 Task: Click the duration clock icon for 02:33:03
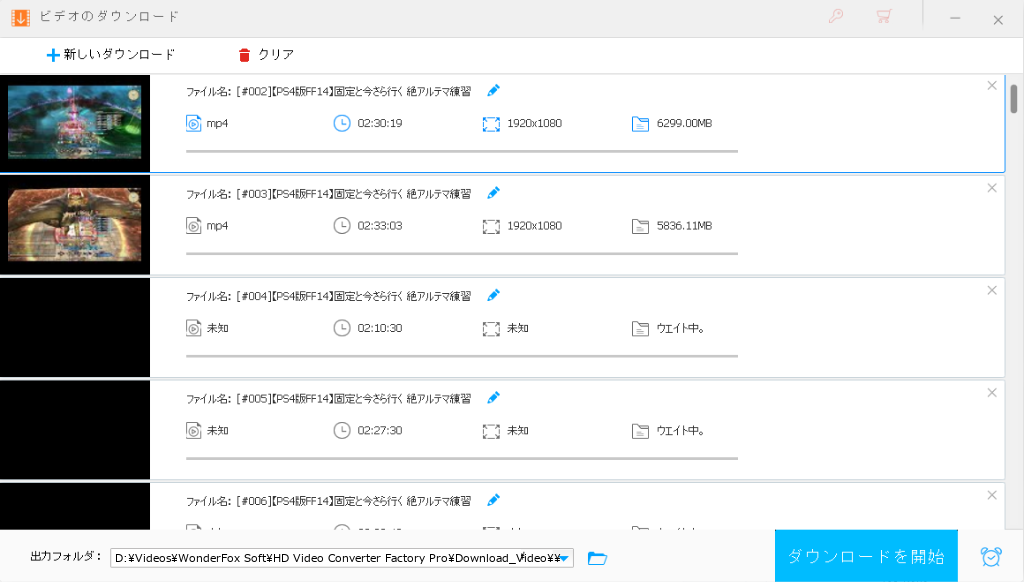click(342, 226)
